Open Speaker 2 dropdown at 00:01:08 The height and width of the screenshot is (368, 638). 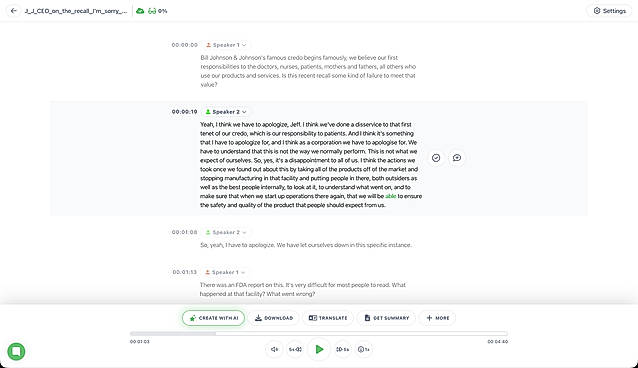coord(226,232)
